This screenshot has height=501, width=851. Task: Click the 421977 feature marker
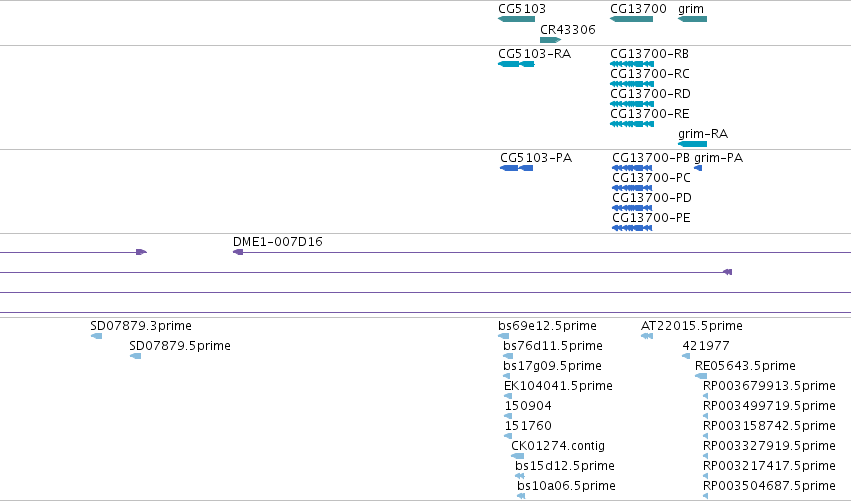pos(686,356)
